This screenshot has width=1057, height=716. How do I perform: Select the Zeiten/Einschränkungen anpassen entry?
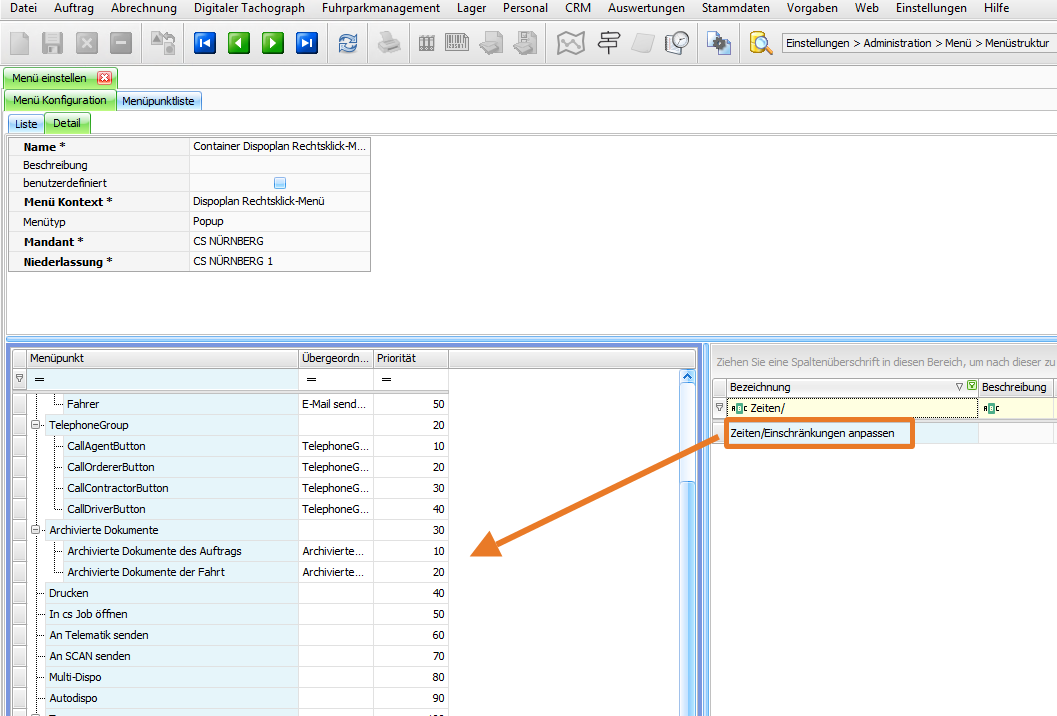coord(812,433)
